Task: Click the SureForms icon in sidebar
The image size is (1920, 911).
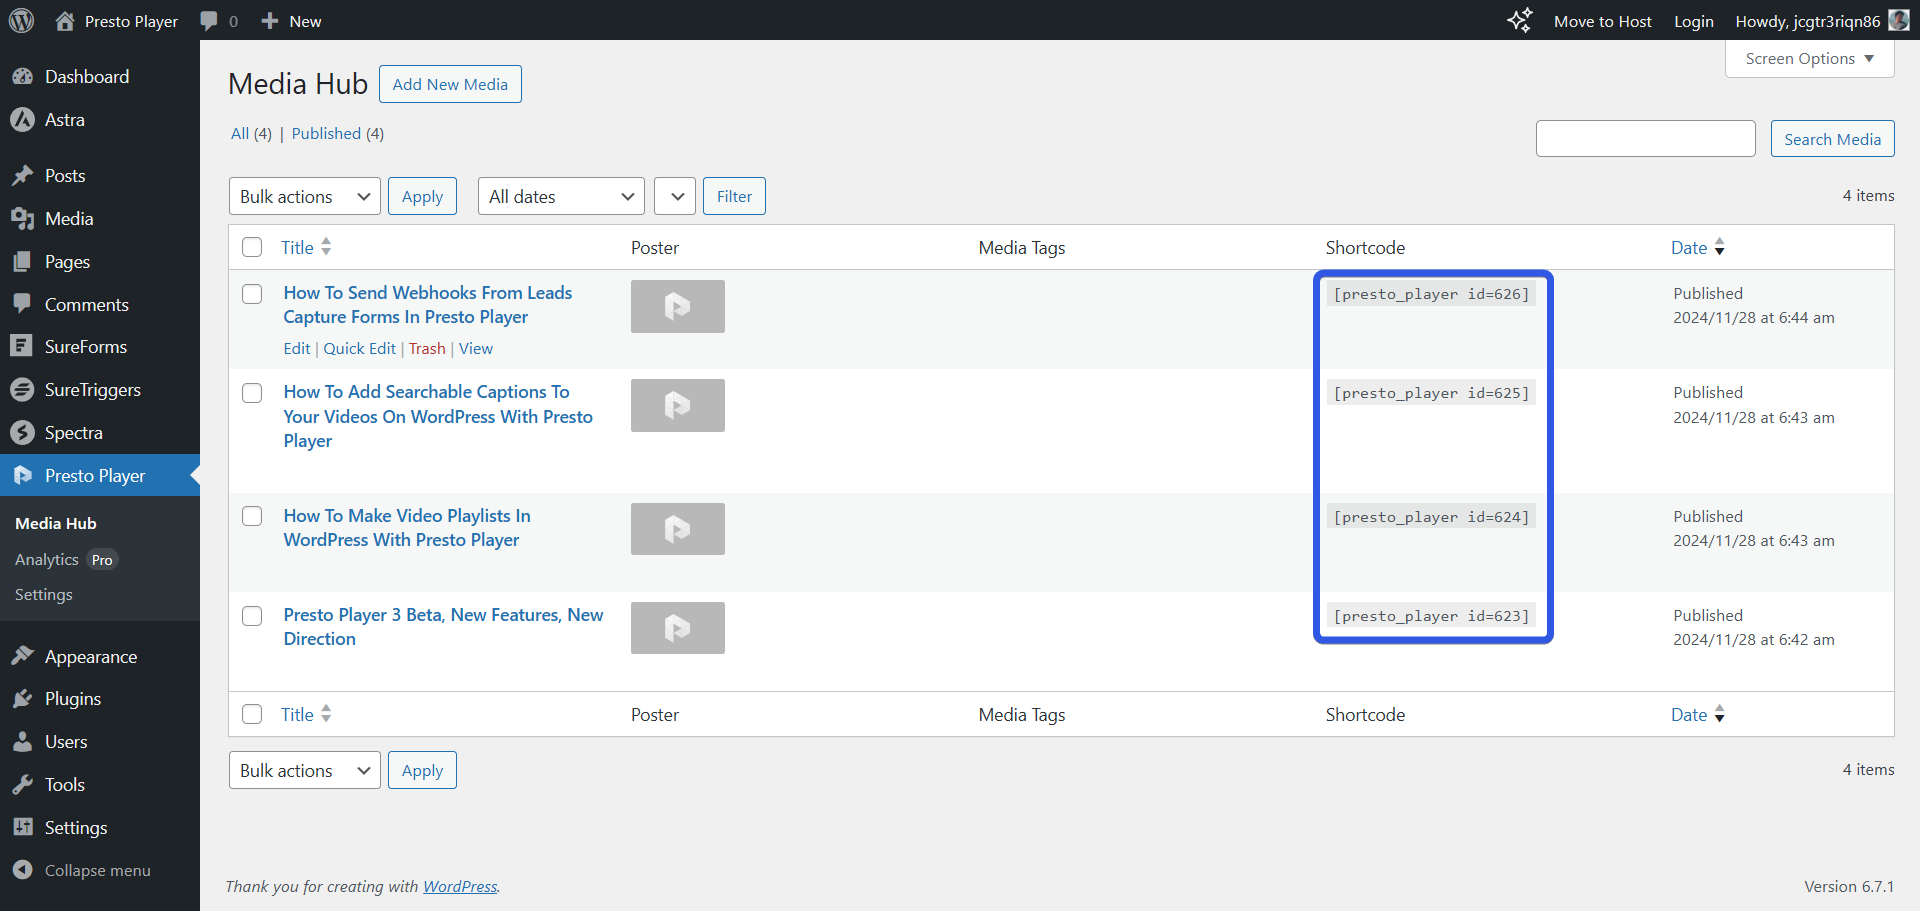Action: coord(22,347)
